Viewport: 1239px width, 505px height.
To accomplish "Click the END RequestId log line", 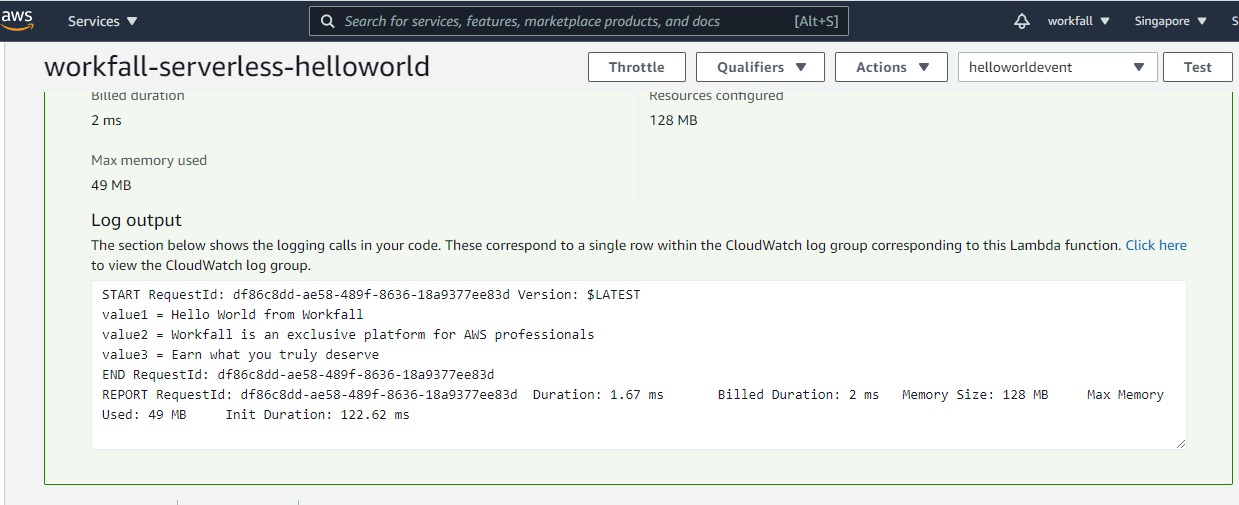I will [x=298, y=375].
